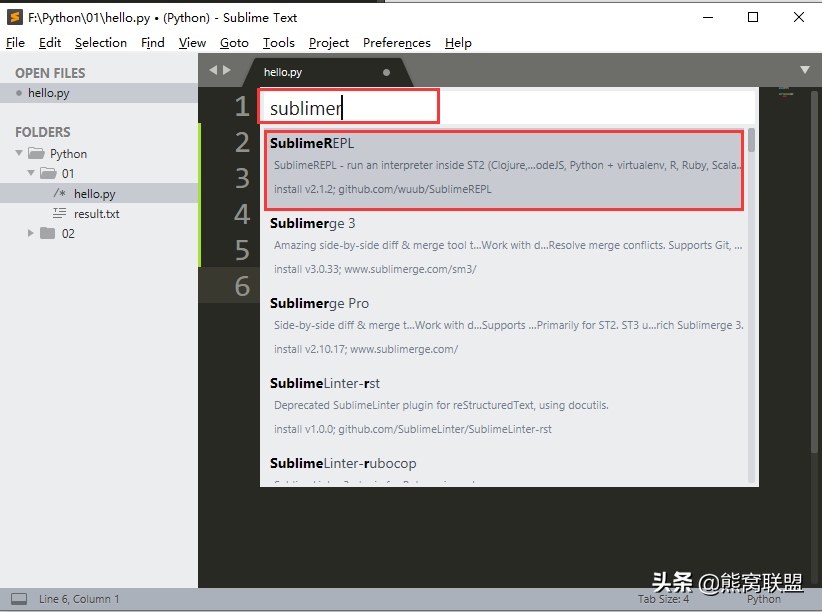The height and width of the screenshot is (612, 822).
Task: Close hello.py tab via unsaved dot
Action: point(386,72)
